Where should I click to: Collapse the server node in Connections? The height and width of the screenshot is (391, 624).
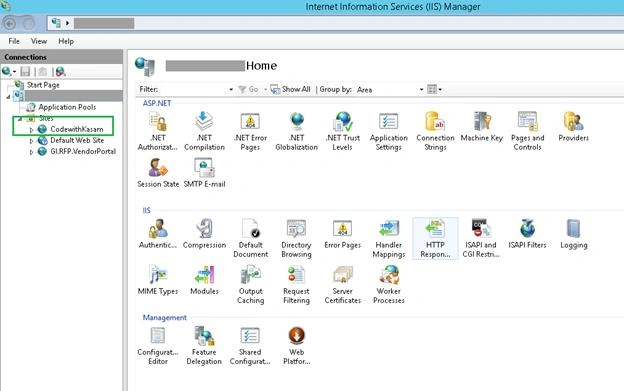(8, 96)
